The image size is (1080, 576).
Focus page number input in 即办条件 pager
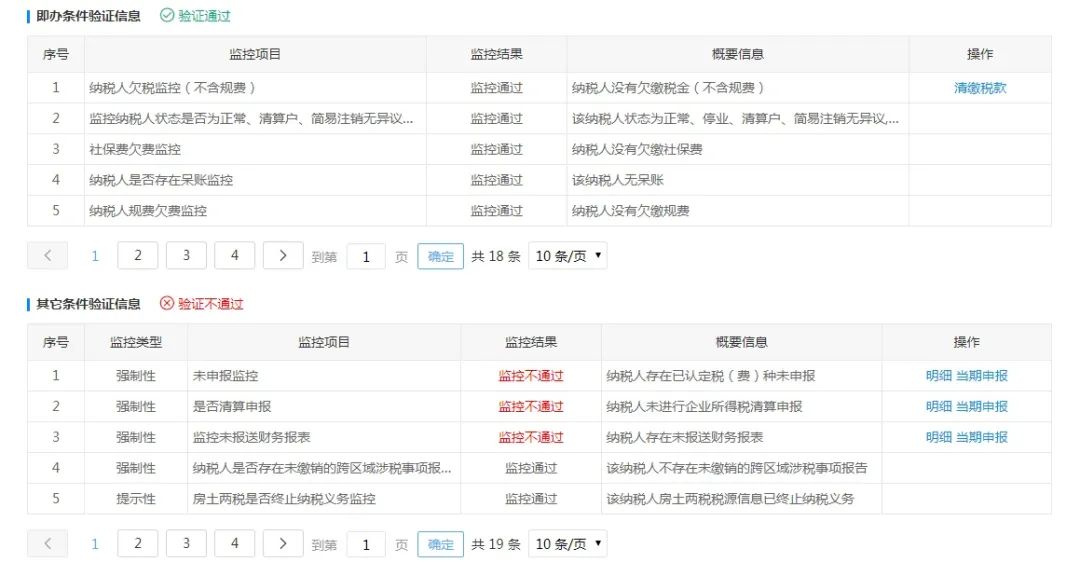point(366,257)
